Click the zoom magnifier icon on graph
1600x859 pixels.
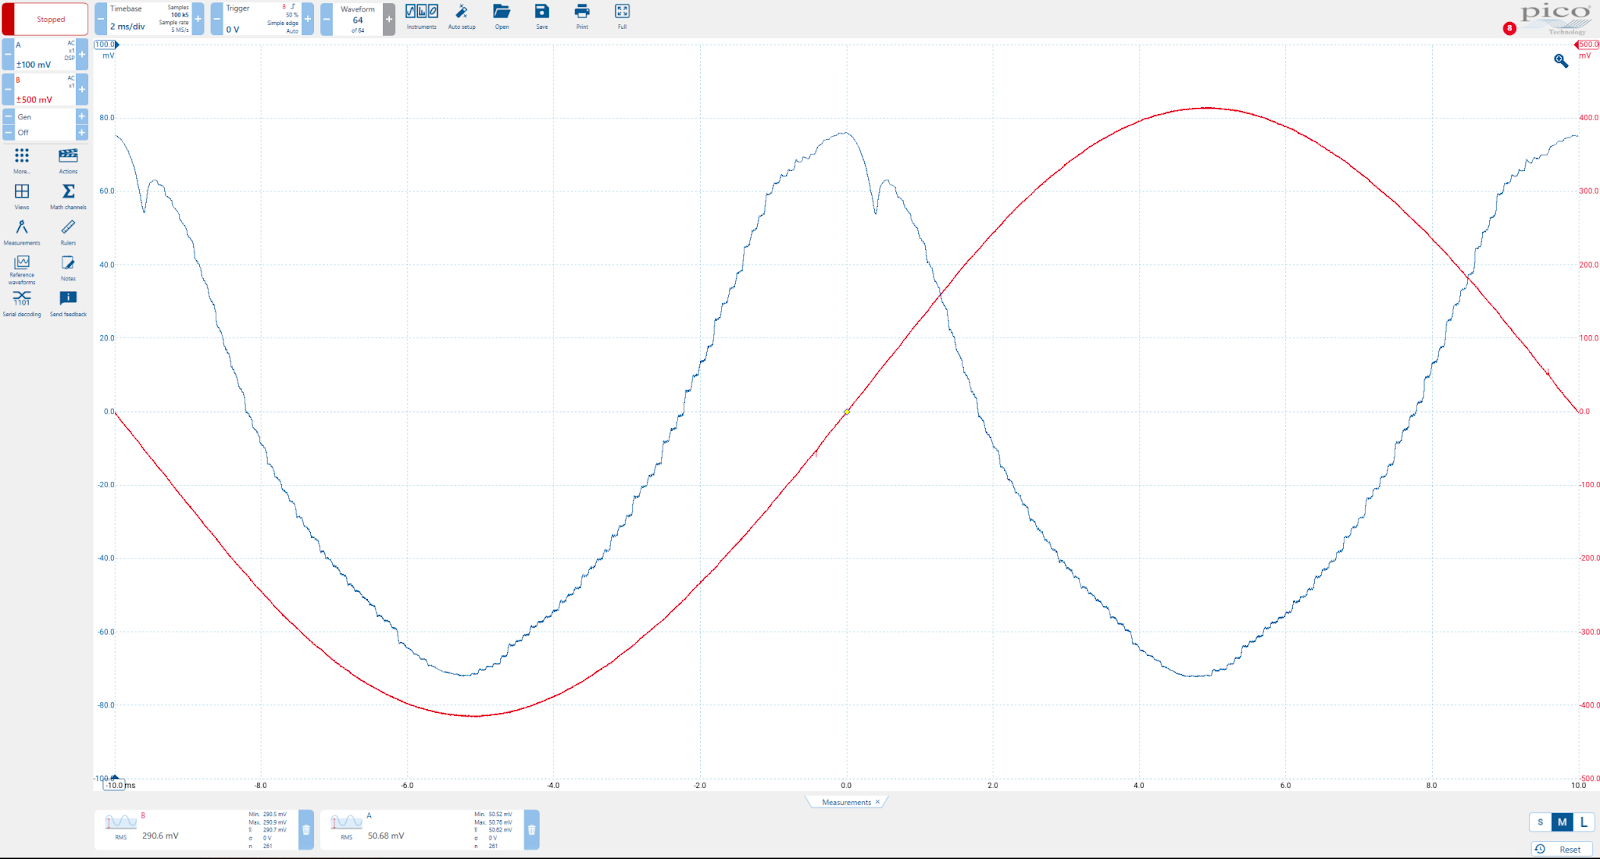coord(1561,61)
